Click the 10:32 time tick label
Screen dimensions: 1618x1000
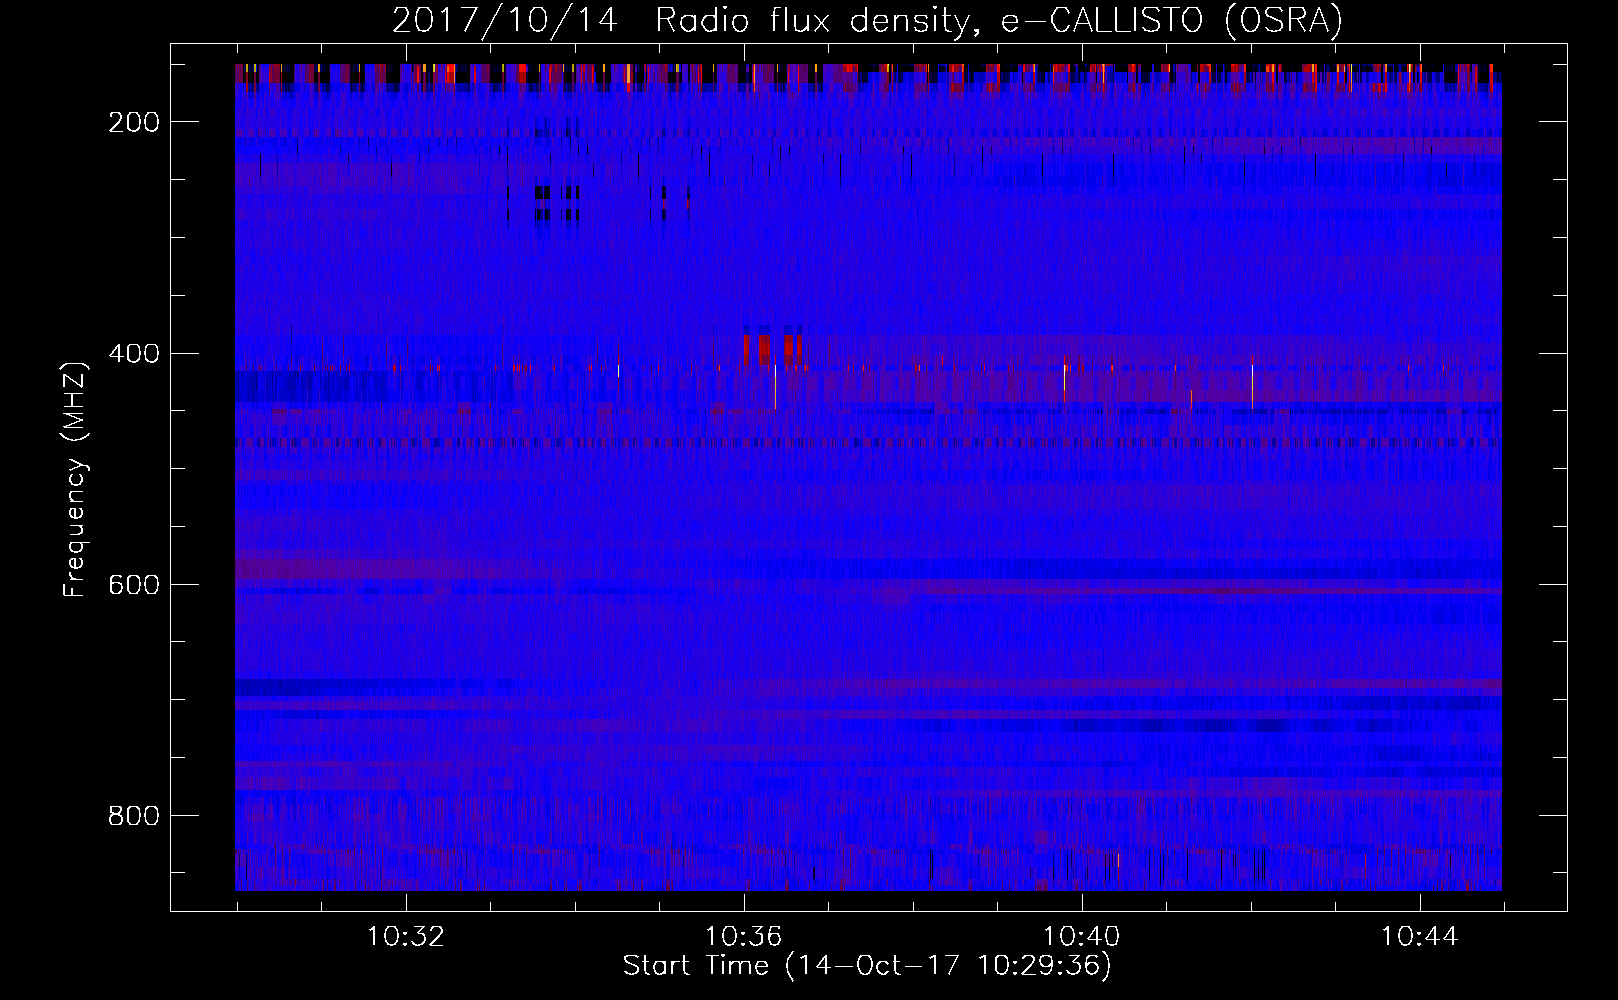[405, 937]
